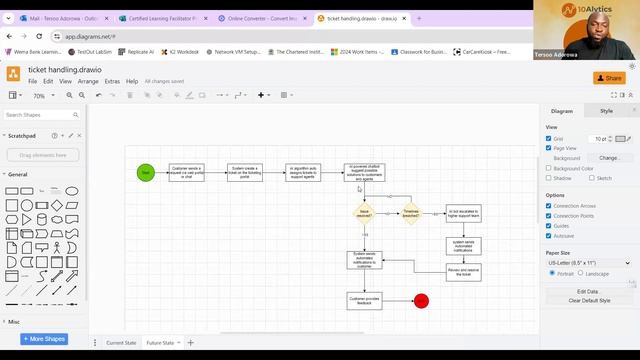This screenshot has height=360, width=640.
Task: Click the fill color bucket icon
Action: 177,95
